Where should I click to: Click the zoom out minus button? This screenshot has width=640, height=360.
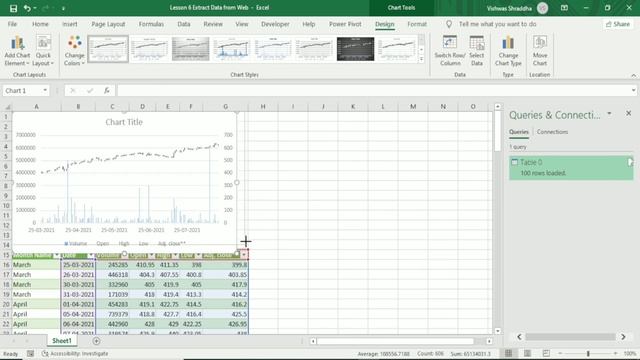[x=560, y=353]
